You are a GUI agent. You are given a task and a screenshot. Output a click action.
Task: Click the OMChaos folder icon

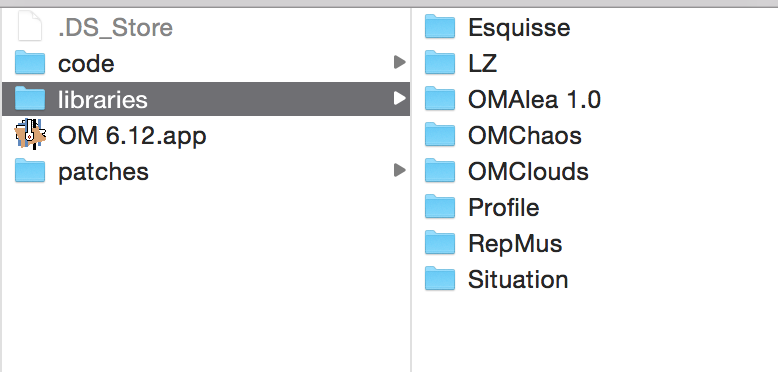click(440, 135)
